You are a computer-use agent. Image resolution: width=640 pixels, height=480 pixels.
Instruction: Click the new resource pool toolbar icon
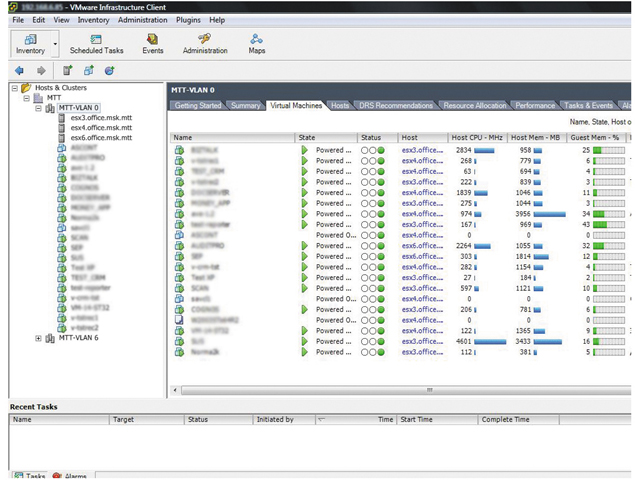click(109, 71)
